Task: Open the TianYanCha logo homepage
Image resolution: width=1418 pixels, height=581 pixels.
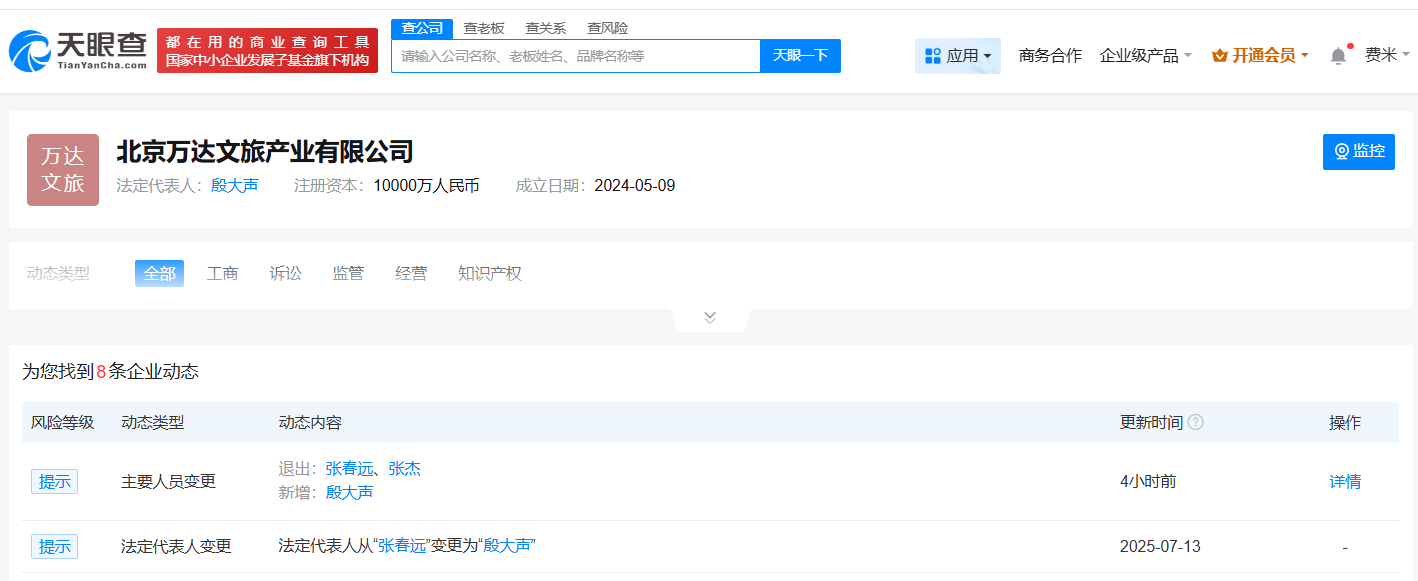Action: tap(78, 50)
